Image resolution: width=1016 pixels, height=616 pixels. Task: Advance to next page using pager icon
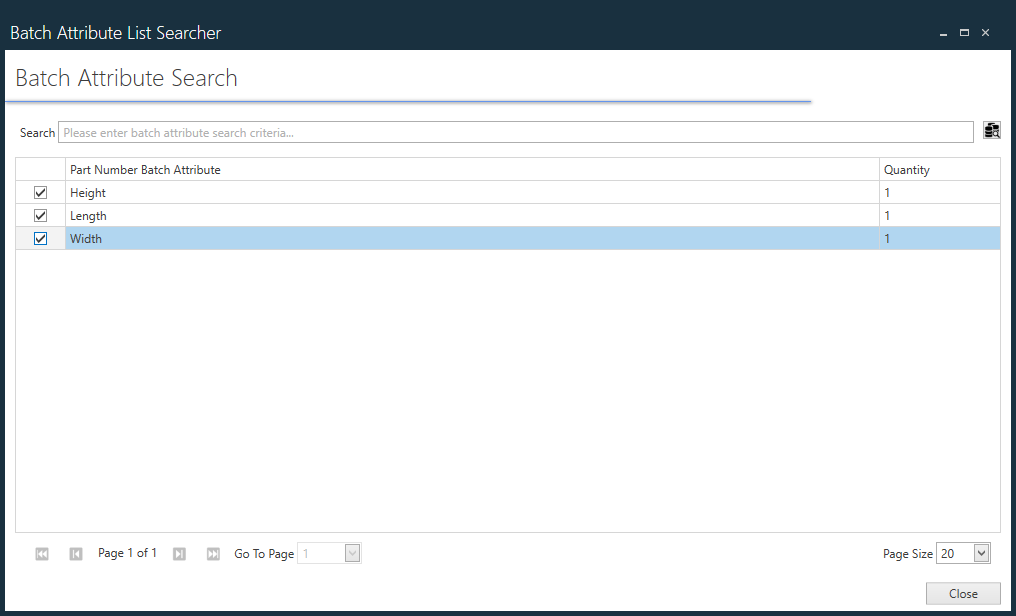click(x=179, y=553)
